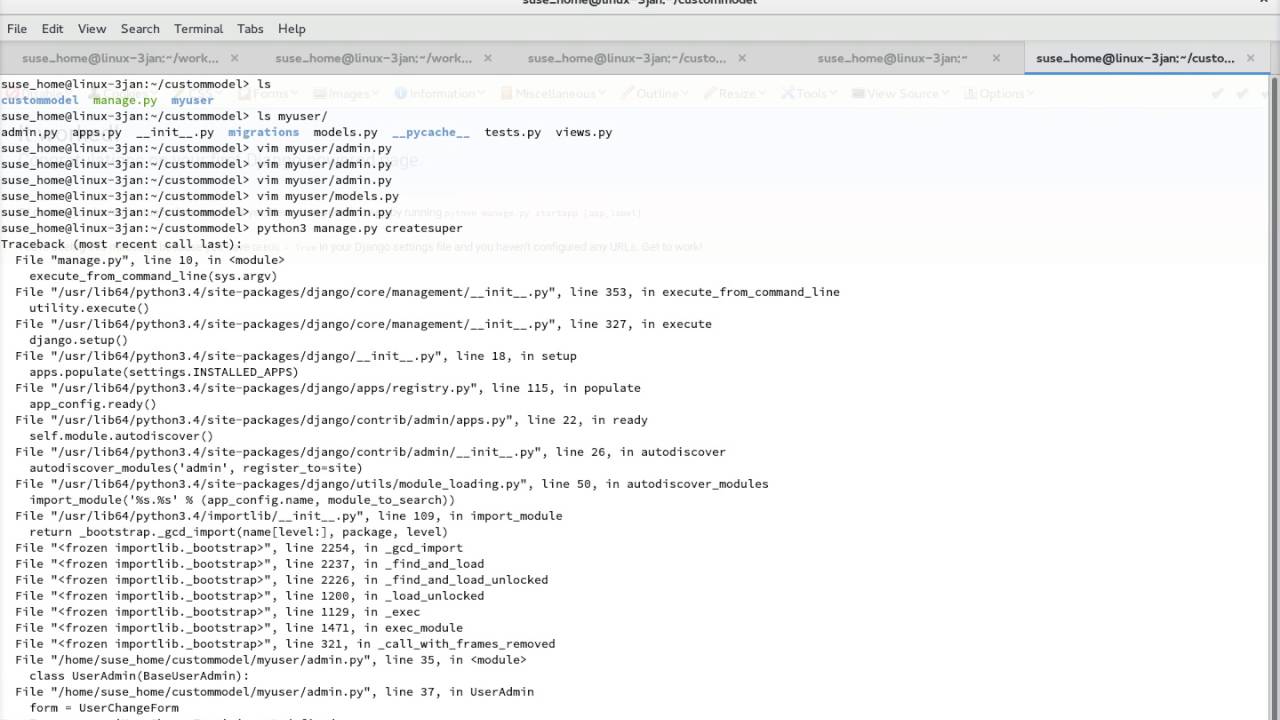Click the 'python3 manage.py createsuper' command

point(360,228)
